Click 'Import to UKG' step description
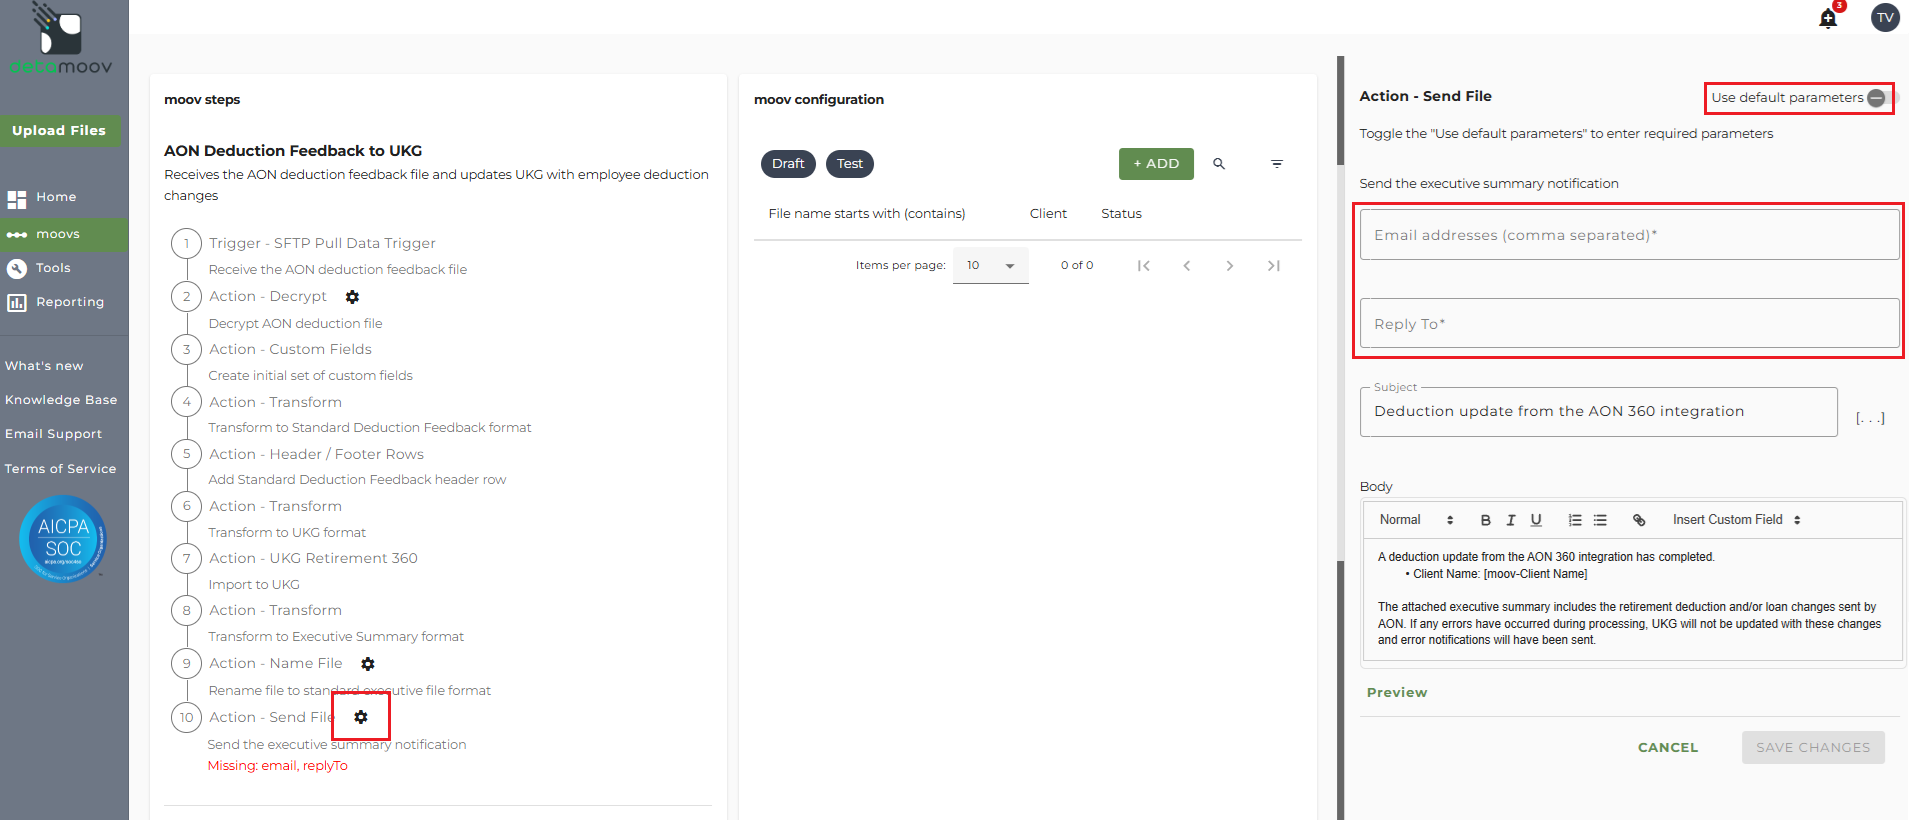 click(x=254, y=585)
